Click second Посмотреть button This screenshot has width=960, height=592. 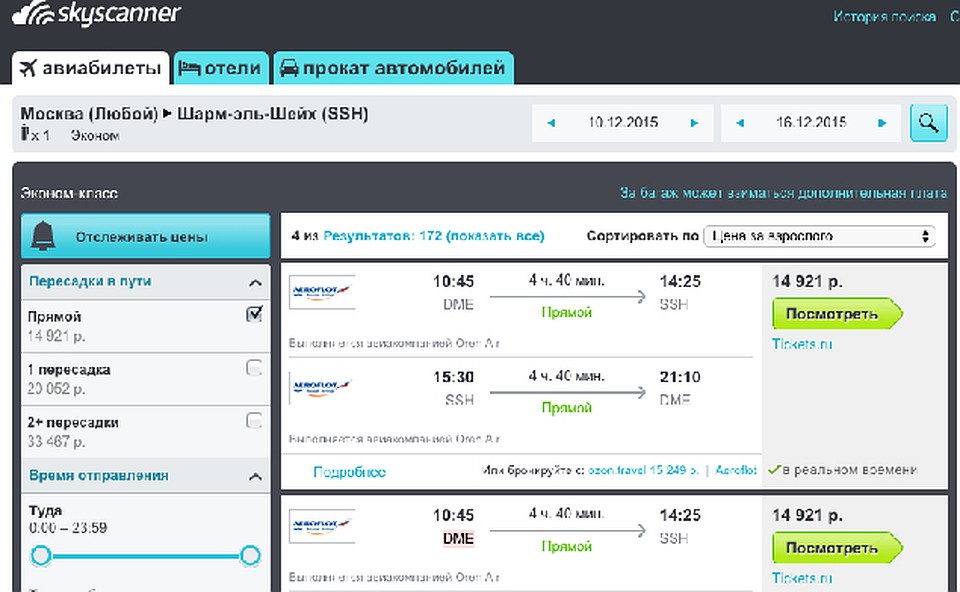click(837, 547)
